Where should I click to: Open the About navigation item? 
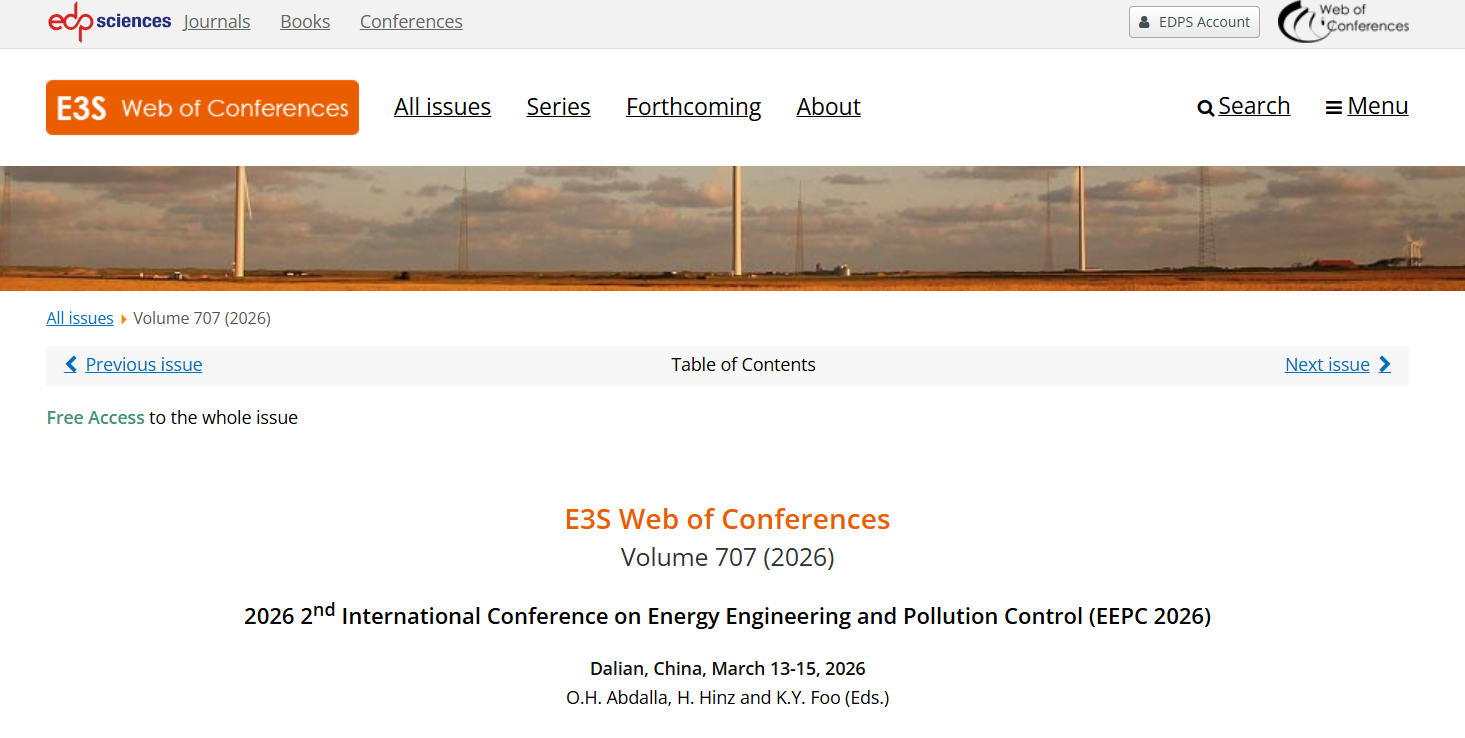[828, 107]
